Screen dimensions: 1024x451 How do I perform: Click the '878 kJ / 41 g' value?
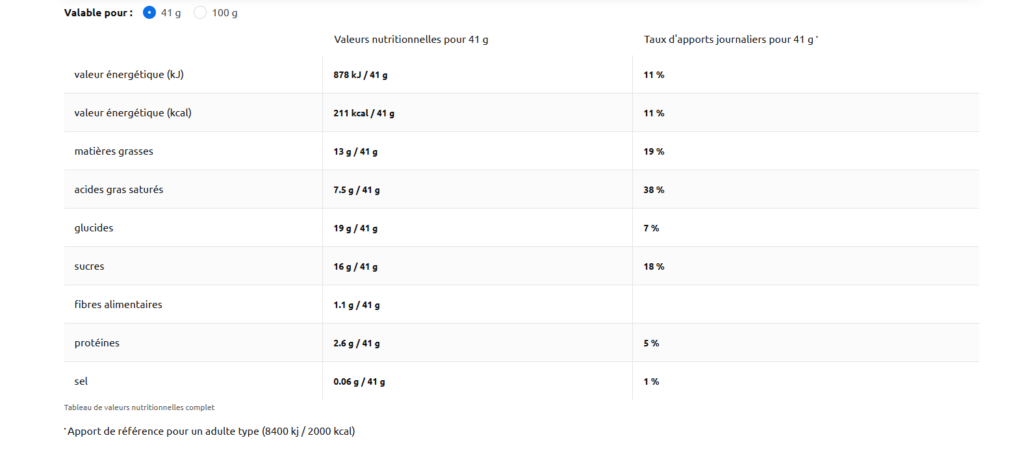(x=360, y=75)
